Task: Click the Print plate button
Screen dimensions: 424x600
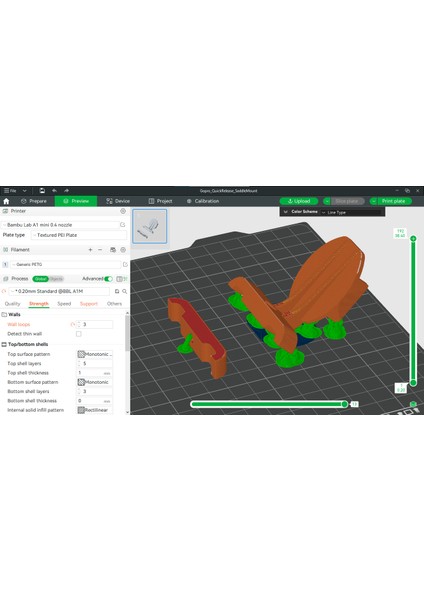Action: click(x=393, y=201)
